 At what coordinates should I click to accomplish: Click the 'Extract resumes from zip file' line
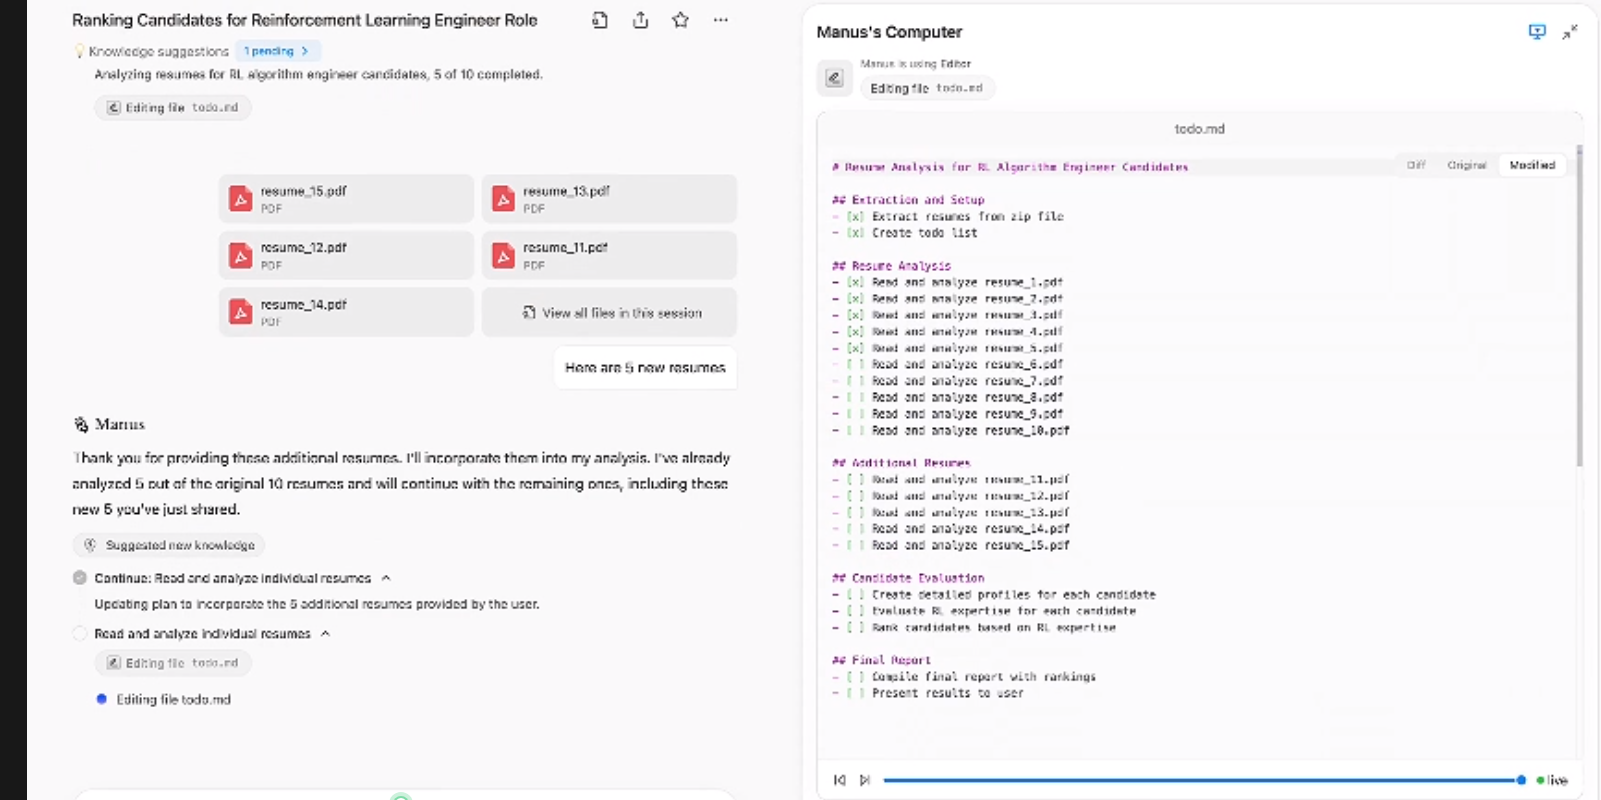click(x=948, y=217)
